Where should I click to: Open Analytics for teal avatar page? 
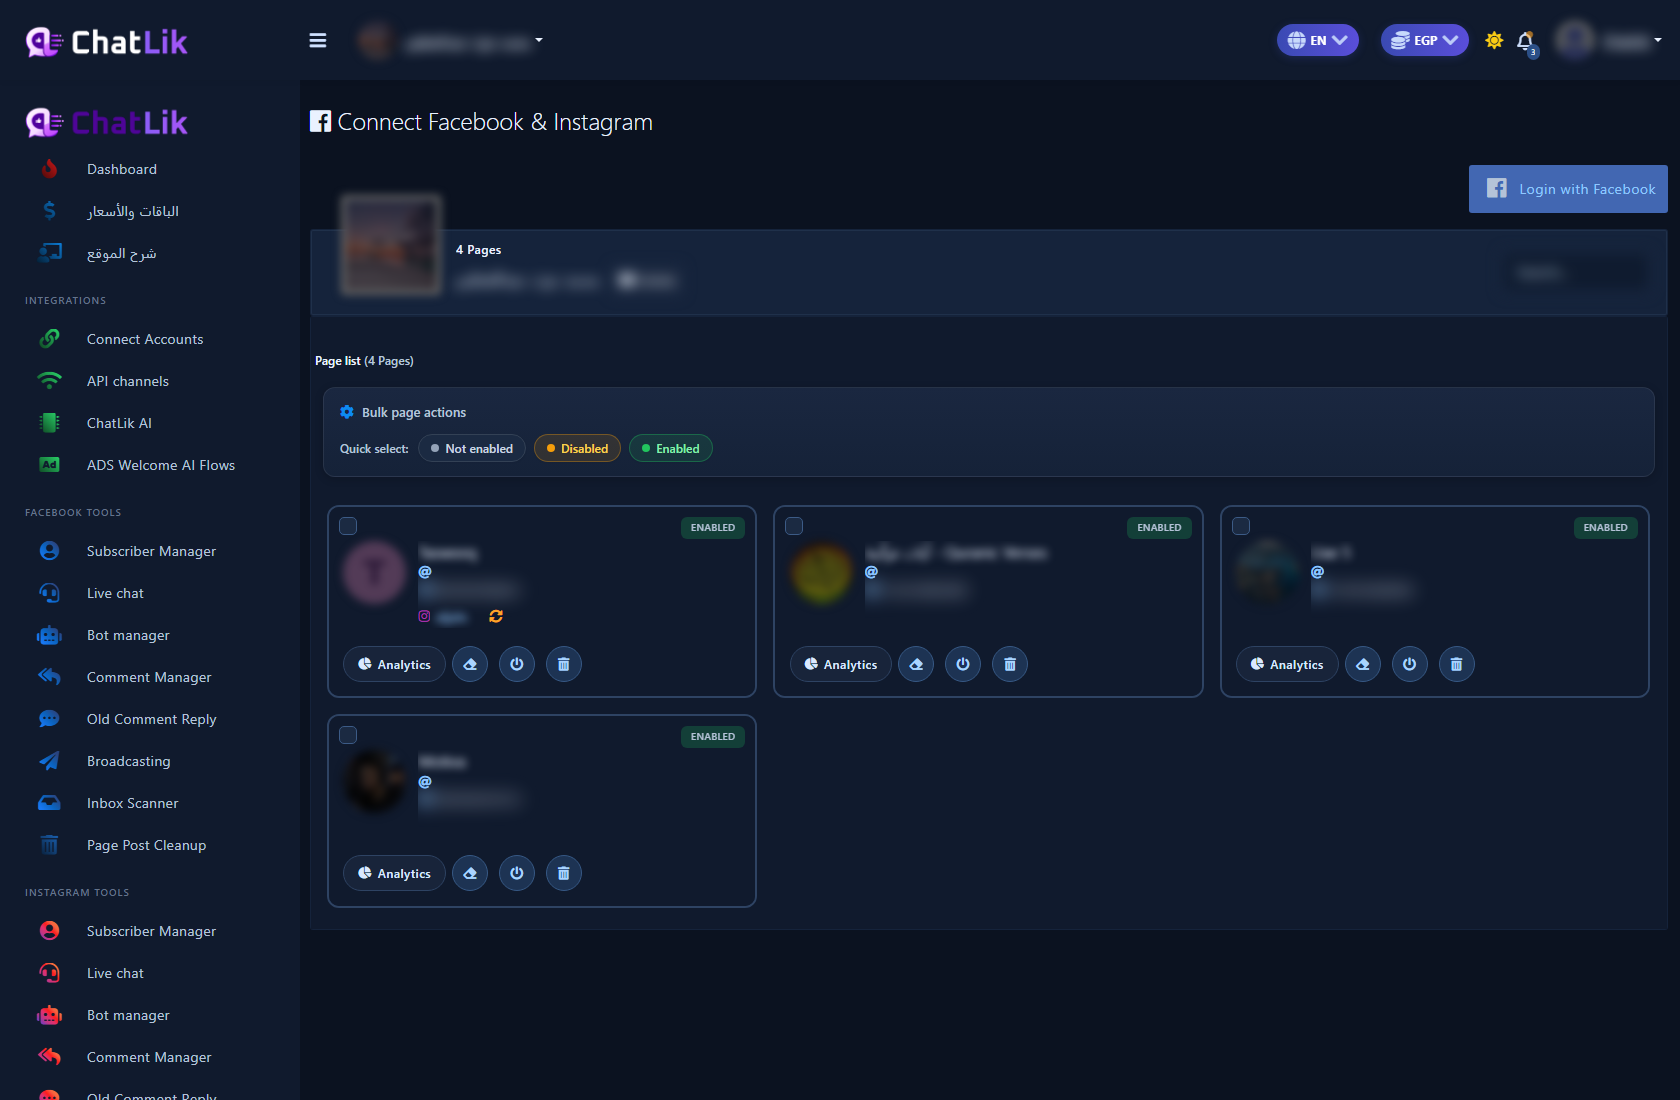point(1287,664)
